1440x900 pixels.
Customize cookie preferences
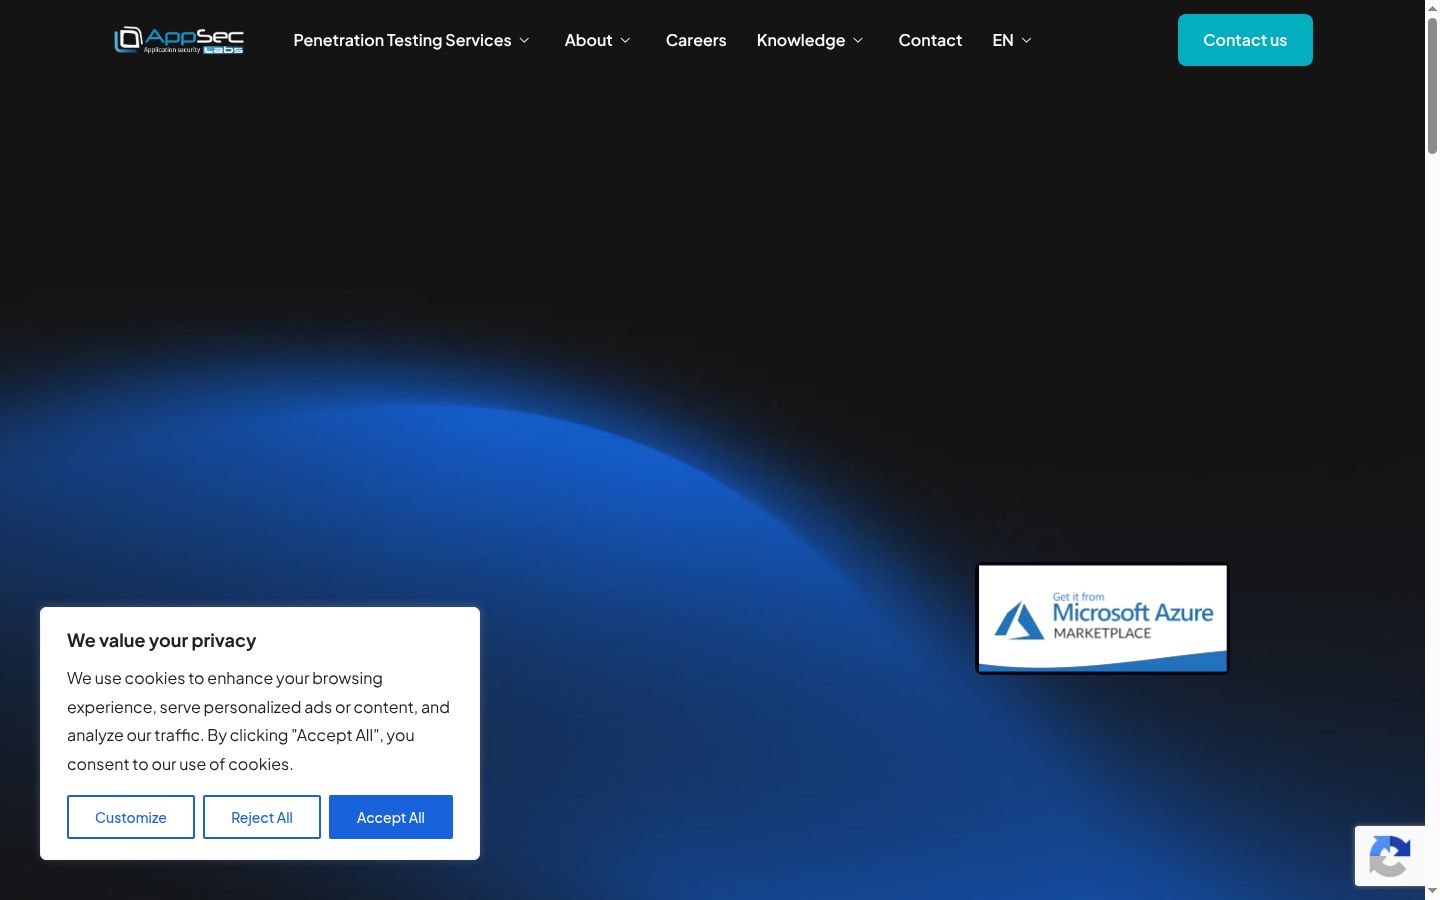pos(131,817)
